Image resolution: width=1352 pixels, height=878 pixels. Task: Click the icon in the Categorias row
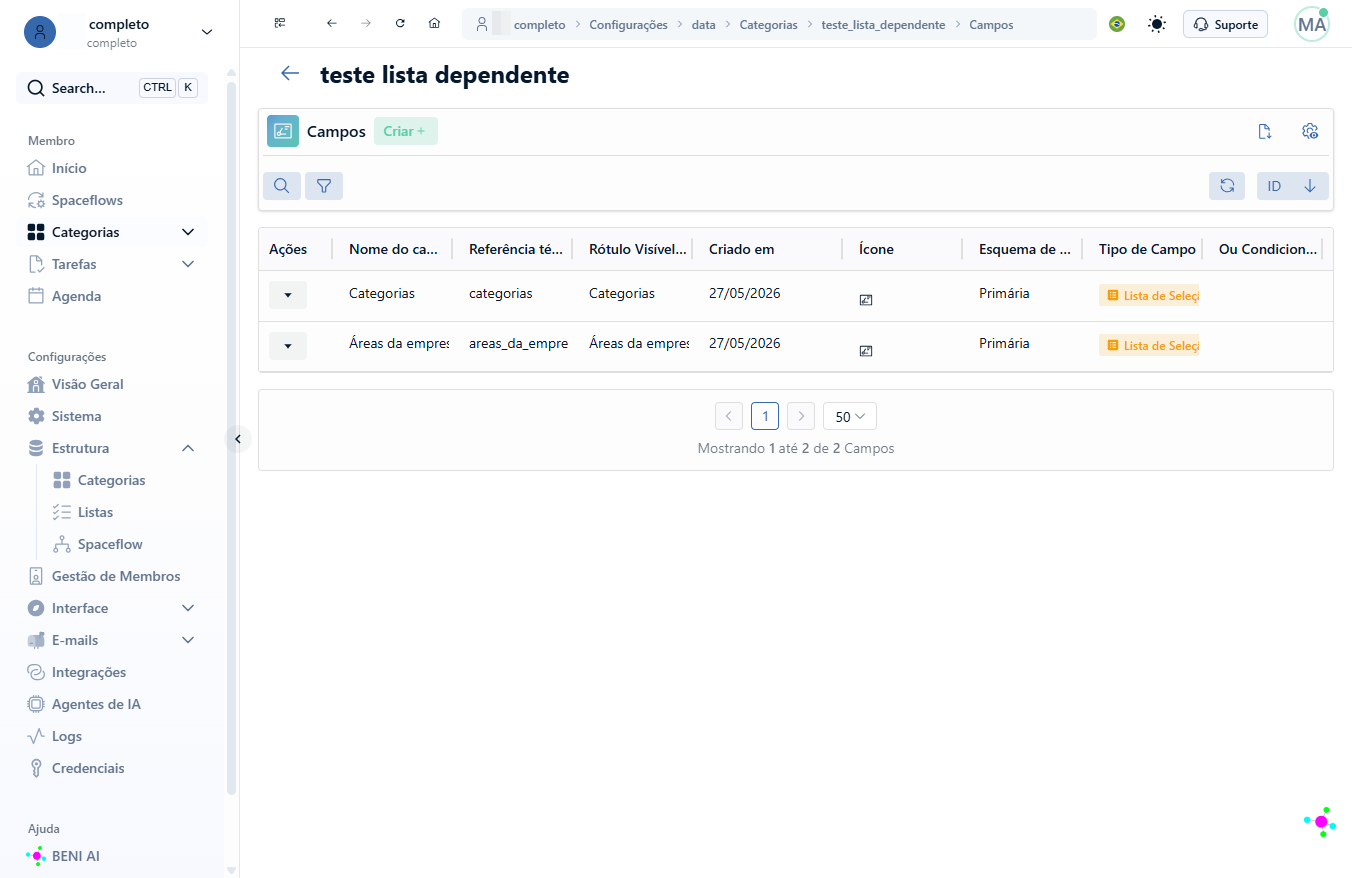point(866,299)
